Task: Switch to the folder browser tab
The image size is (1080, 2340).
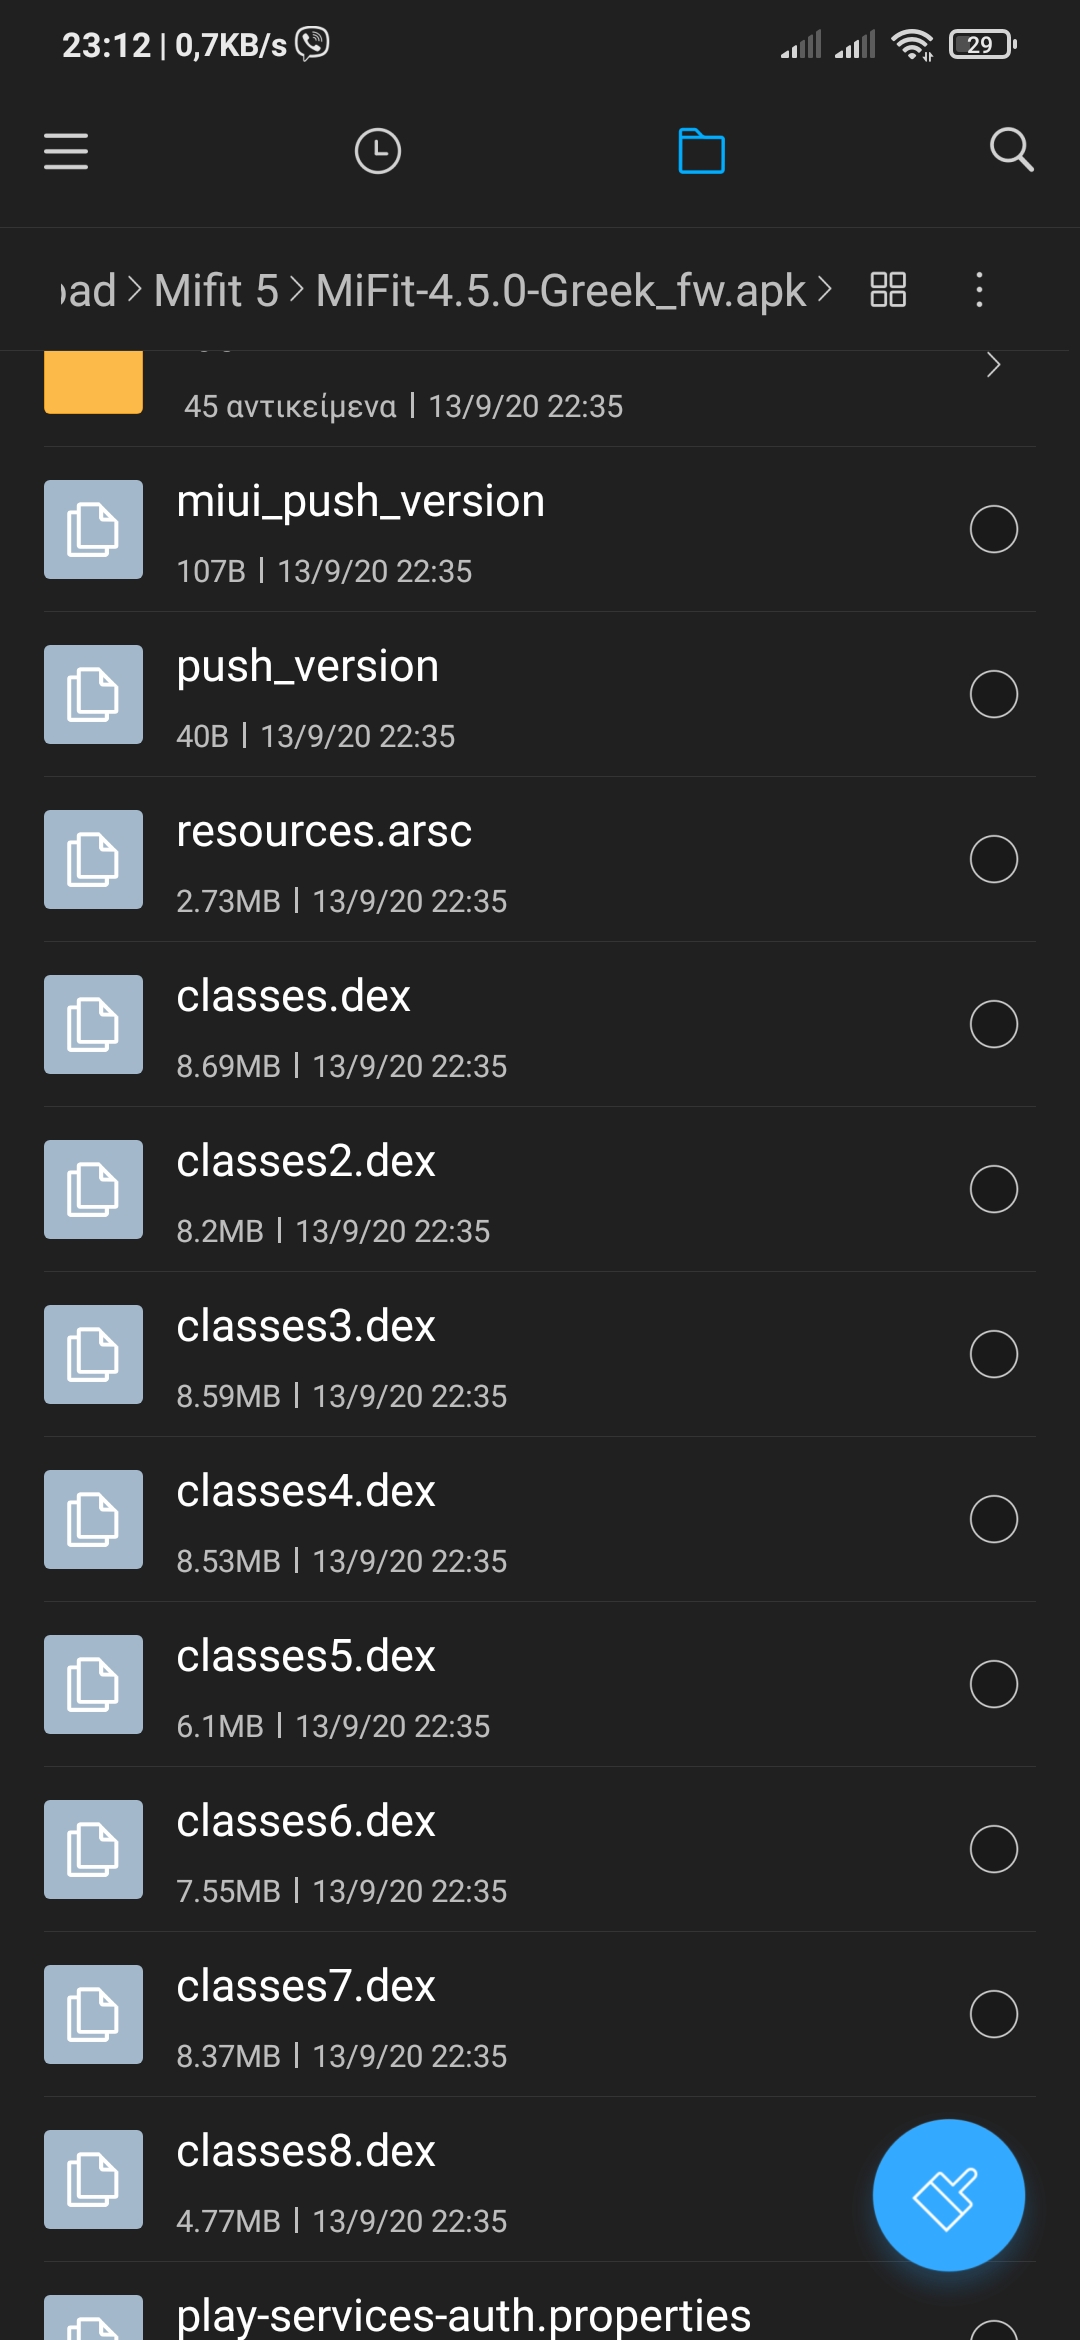Action: (x=701, y=151)
